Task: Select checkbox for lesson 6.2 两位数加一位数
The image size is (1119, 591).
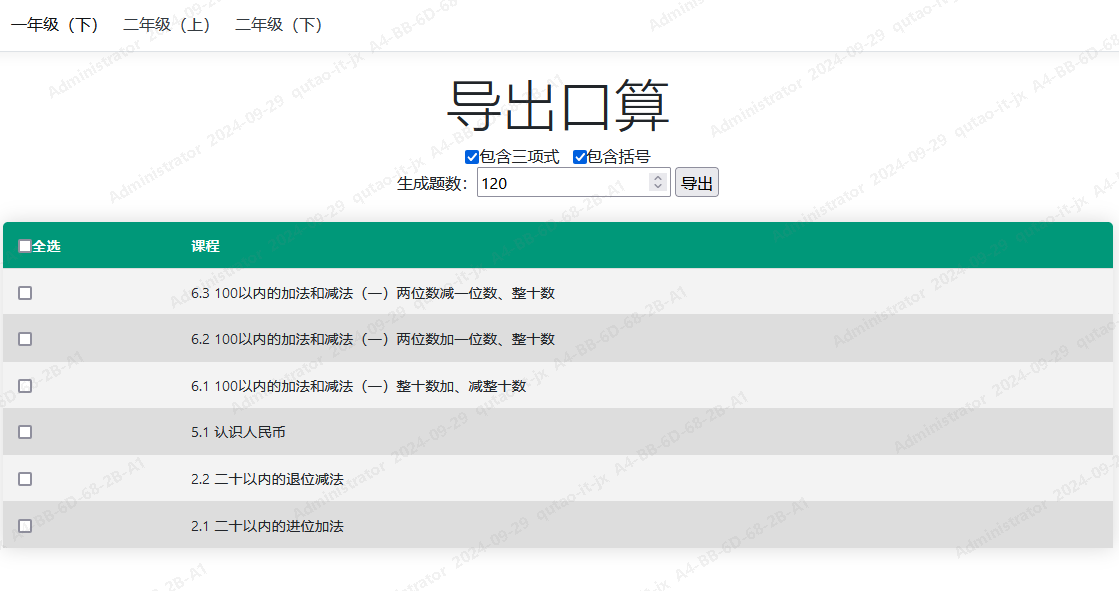Action: 25,339
